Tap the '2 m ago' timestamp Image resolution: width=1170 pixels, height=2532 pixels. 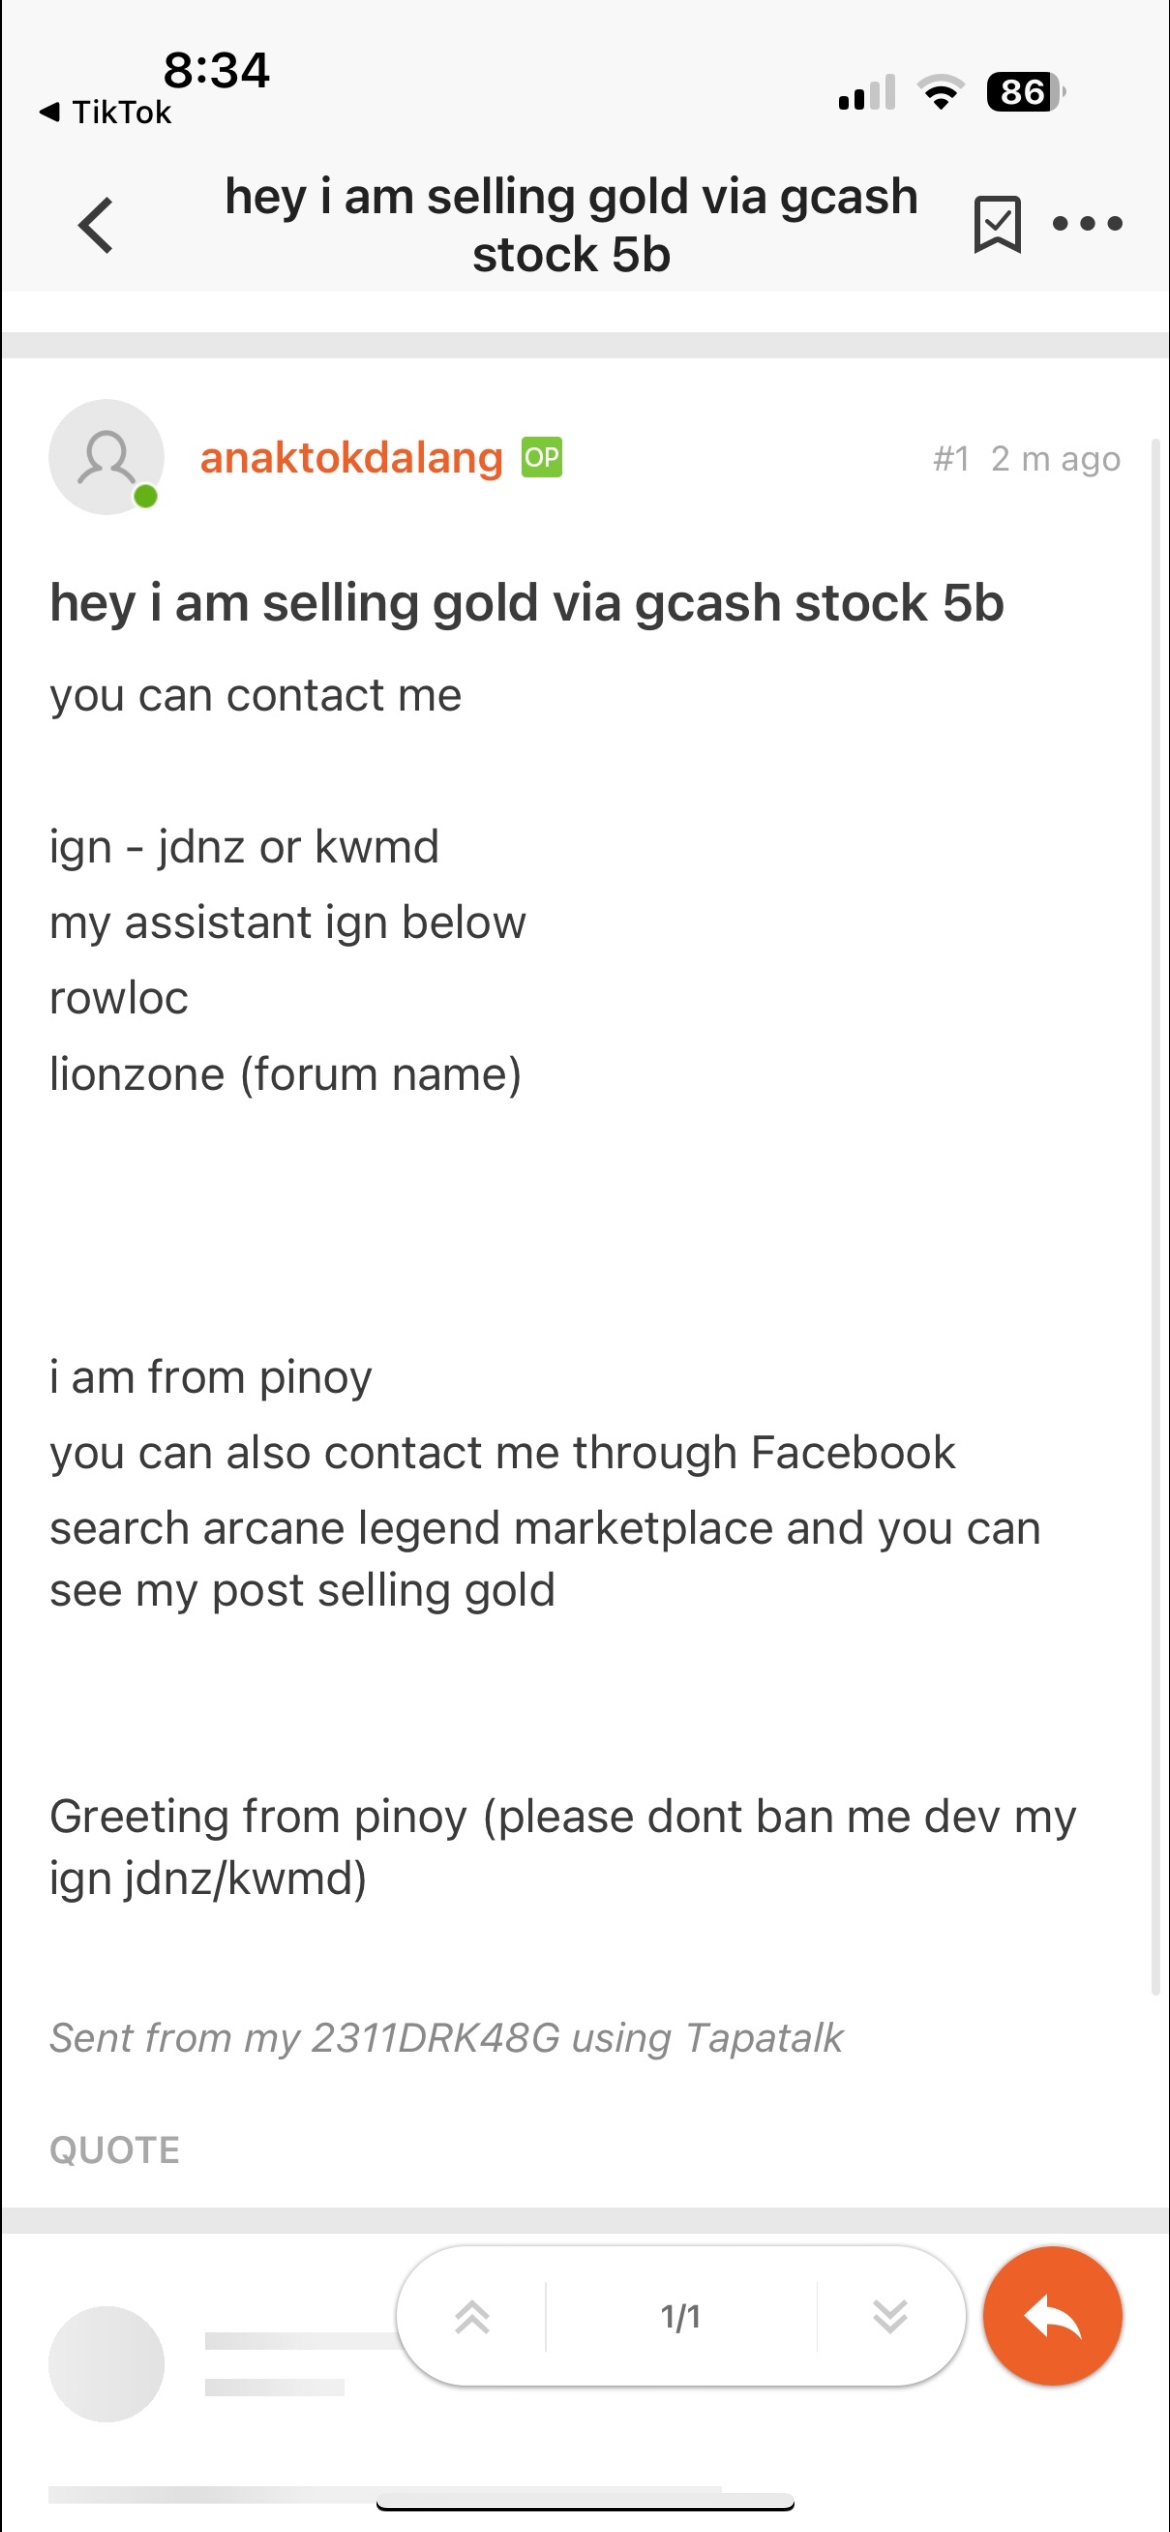click(1055, 460)
